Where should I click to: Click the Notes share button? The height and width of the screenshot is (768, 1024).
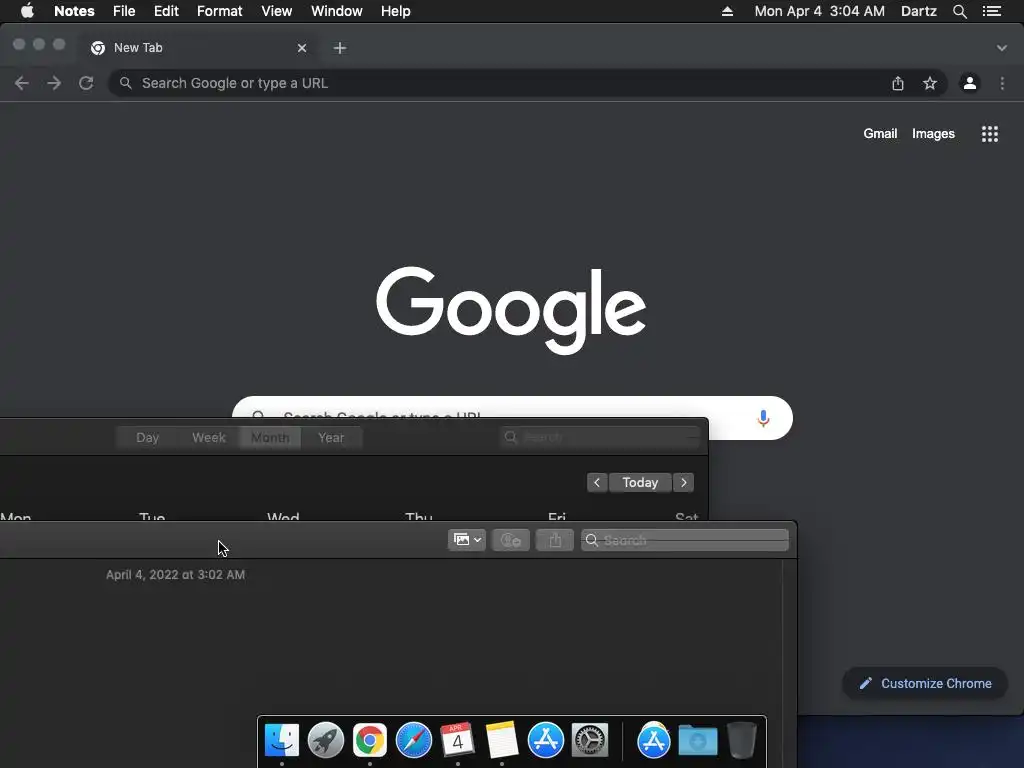coord(554,540)
